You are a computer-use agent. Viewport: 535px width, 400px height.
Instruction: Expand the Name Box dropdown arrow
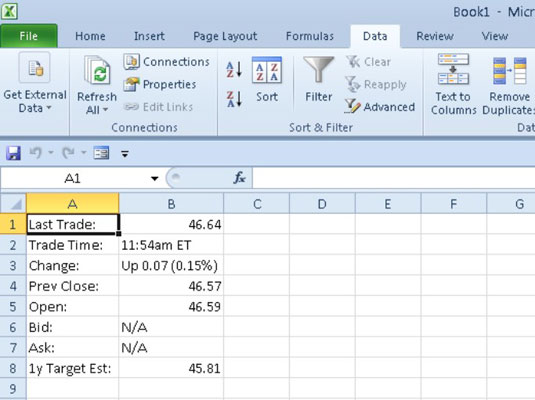click(155, 178)
